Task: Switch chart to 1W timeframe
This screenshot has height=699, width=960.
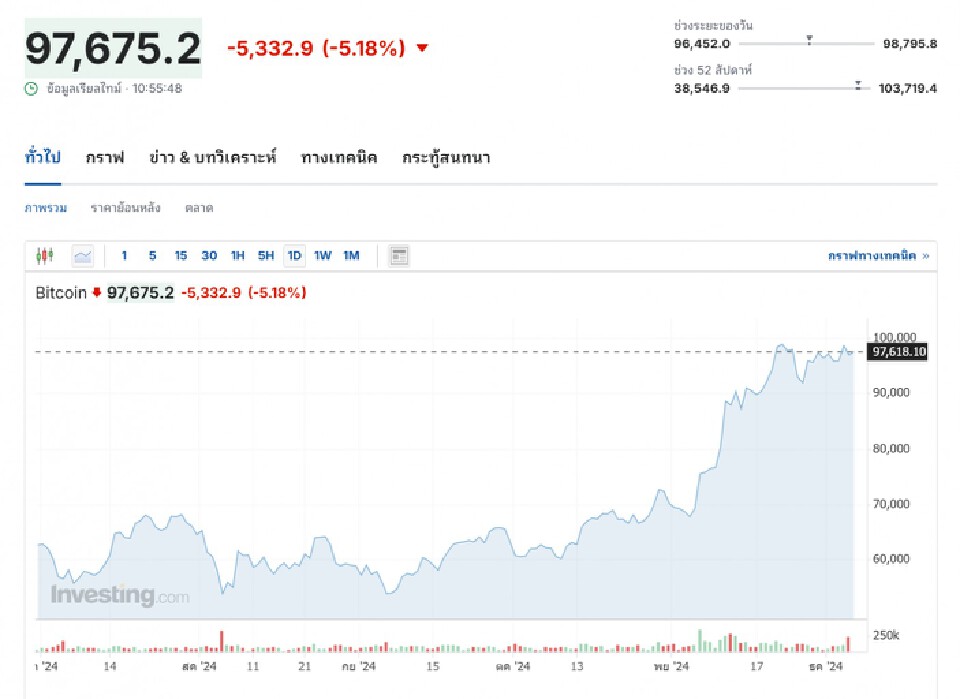Action: pyautogui.click(x=322, y=255)
